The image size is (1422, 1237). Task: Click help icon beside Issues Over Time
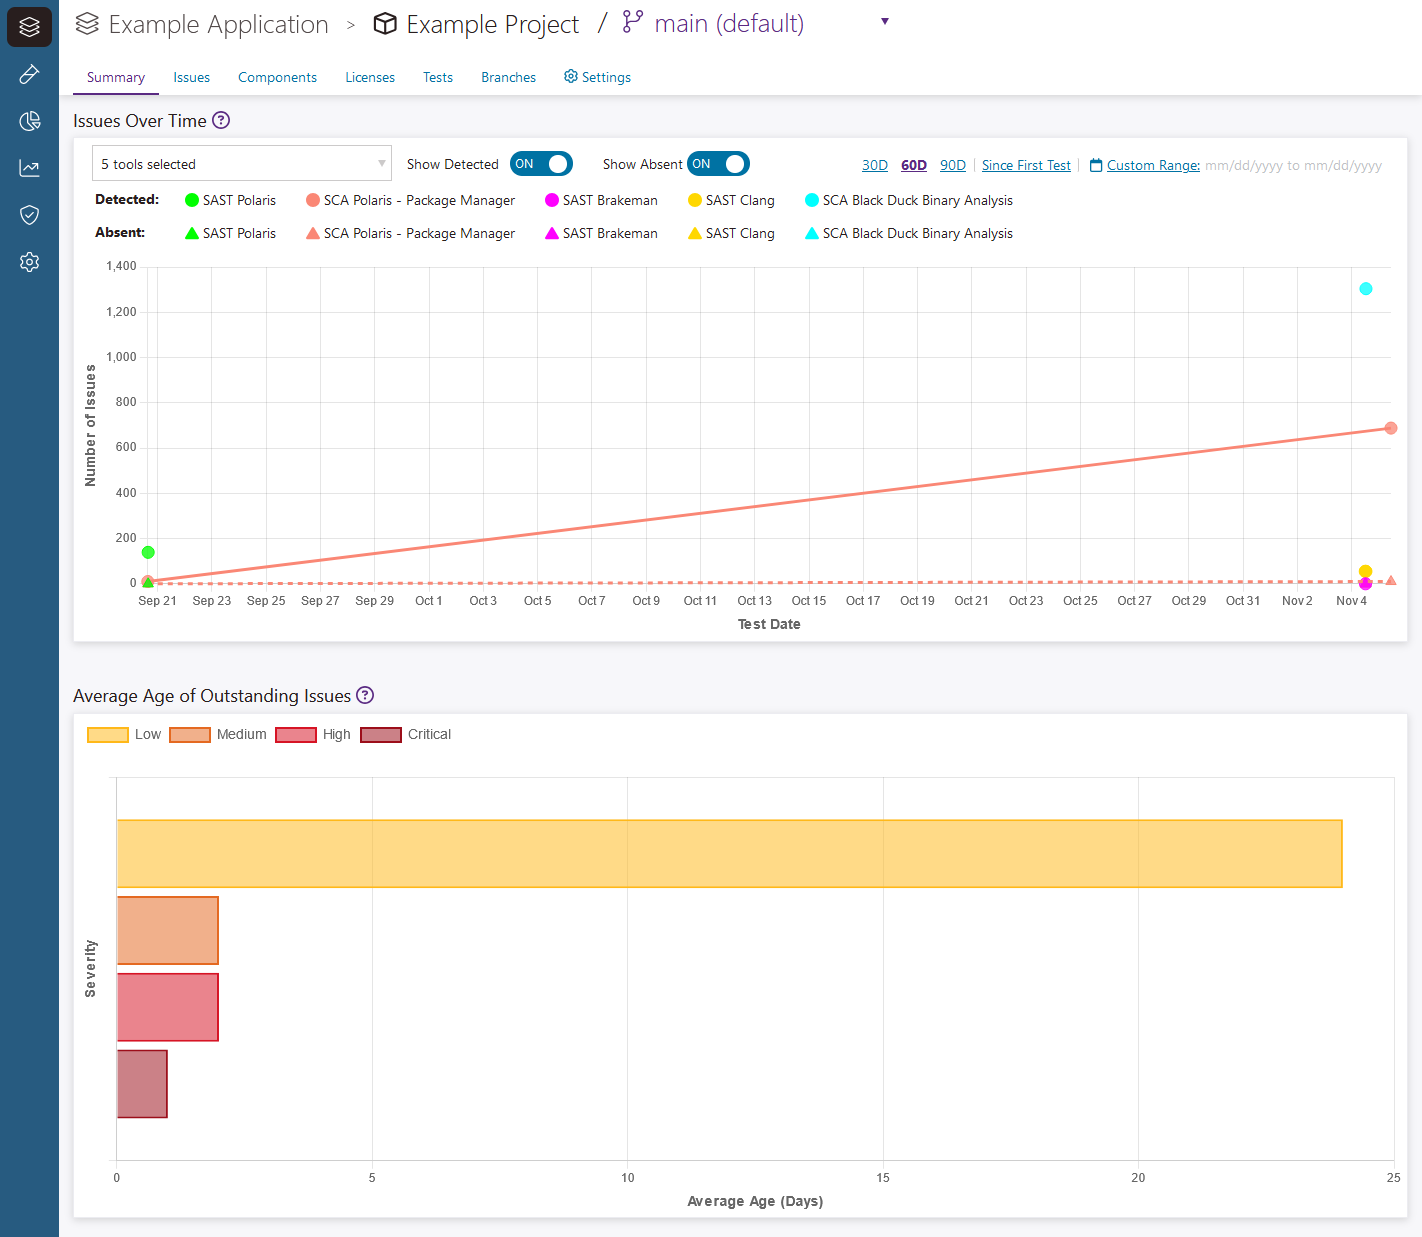[221, 121]
